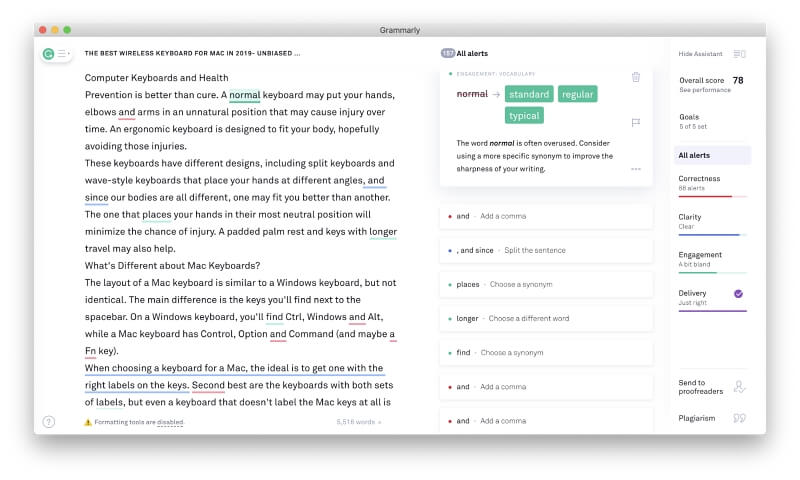Apply the 'typical' synonym suggestion
This screenshot has height=480, width=800.
pos(524,116)
